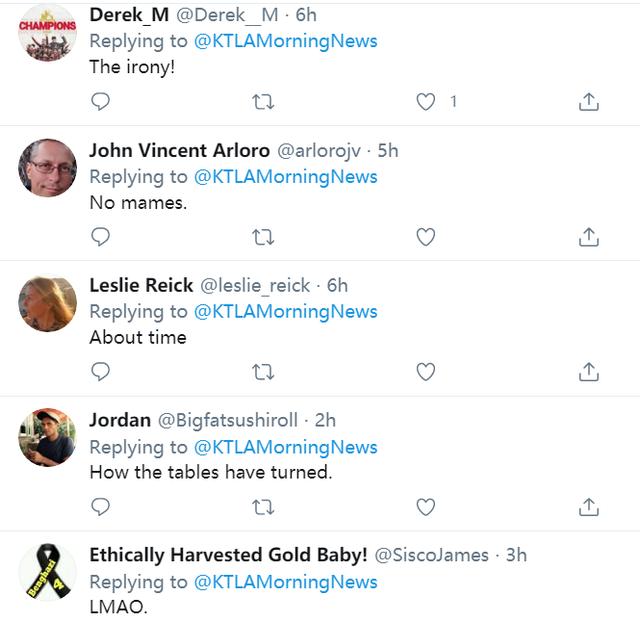This screenshot has height=622, width=640.
Task: Share Leslie Reick's tweet
Action: coord(589,371)
